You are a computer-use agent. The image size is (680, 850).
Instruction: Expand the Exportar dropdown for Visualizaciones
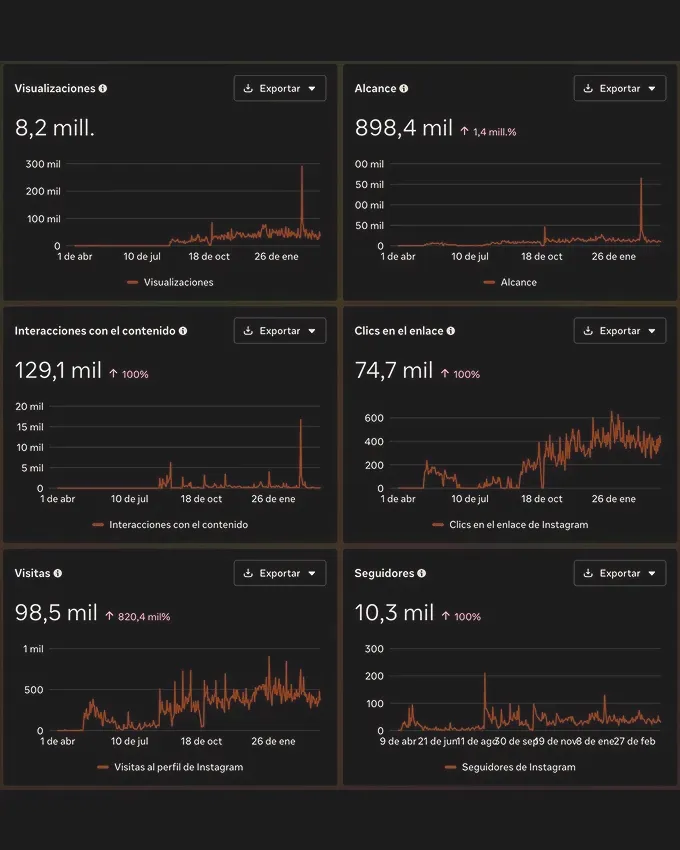[x=313, y=88]
